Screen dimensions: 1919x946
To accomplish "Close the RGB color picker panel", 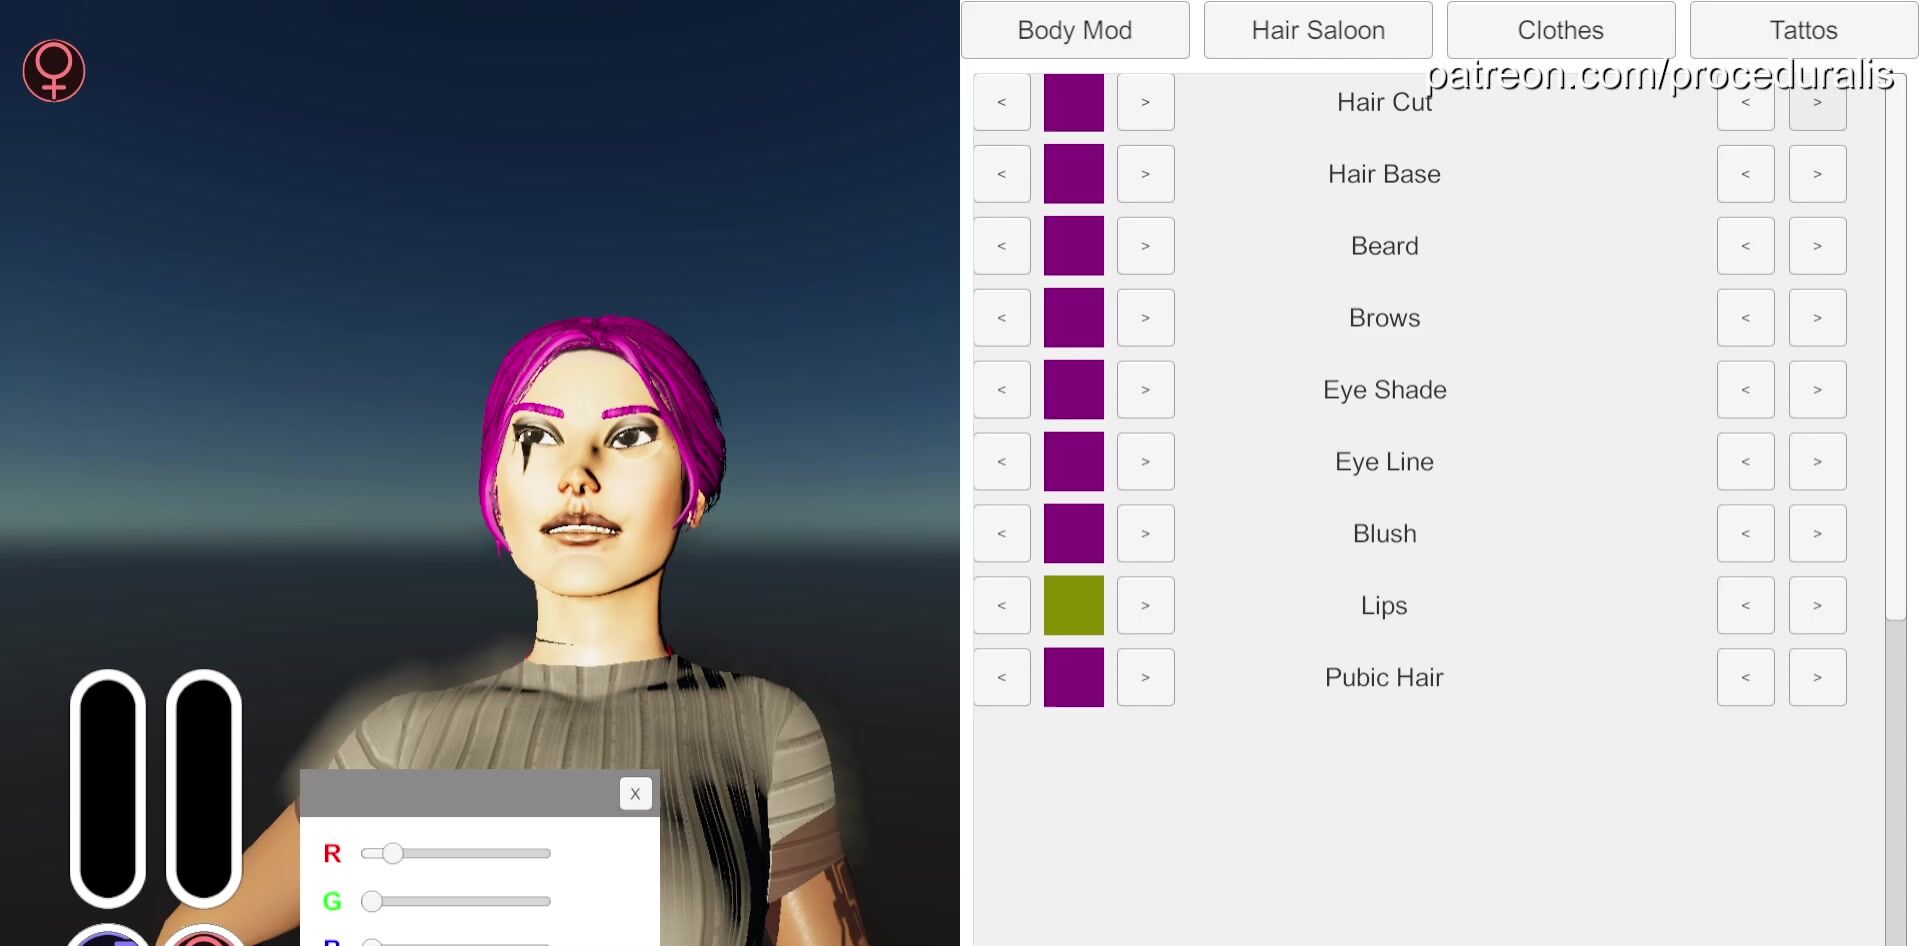I will click(x=635, y=794).
